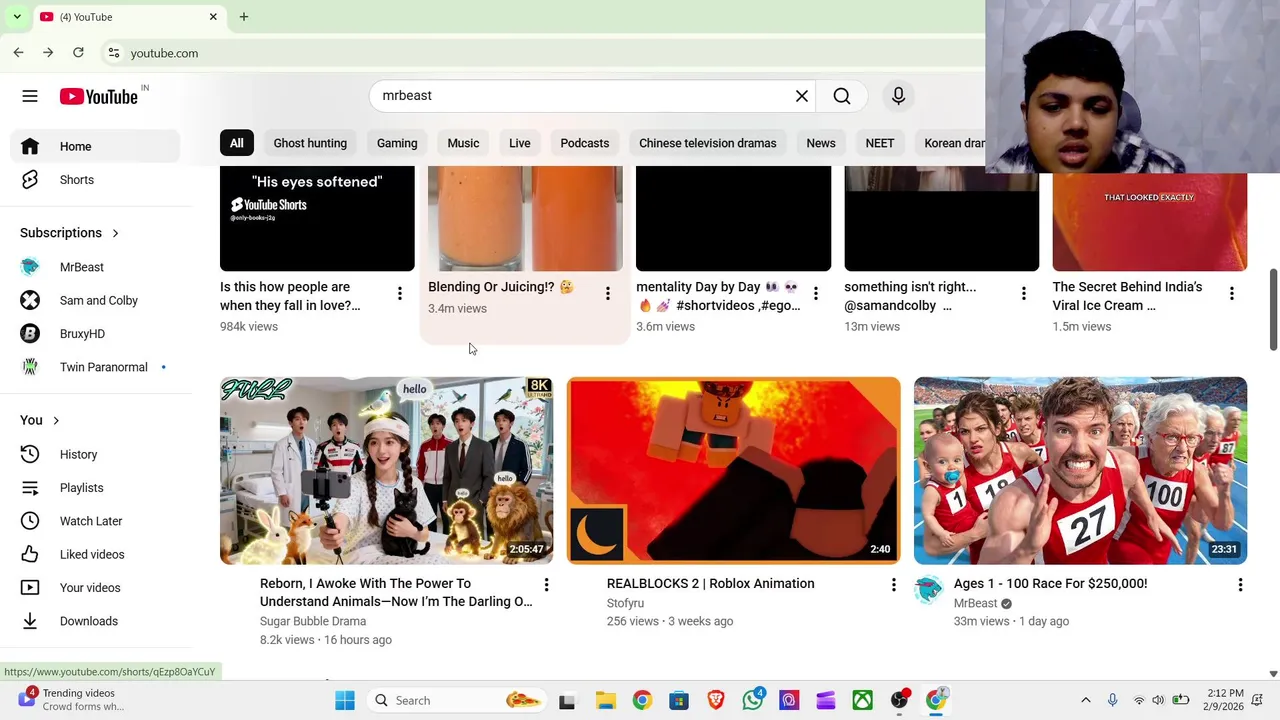Select the Ghost hunting chip
This screenshot has height=720, width=1280.
click(x=310, y=143)
